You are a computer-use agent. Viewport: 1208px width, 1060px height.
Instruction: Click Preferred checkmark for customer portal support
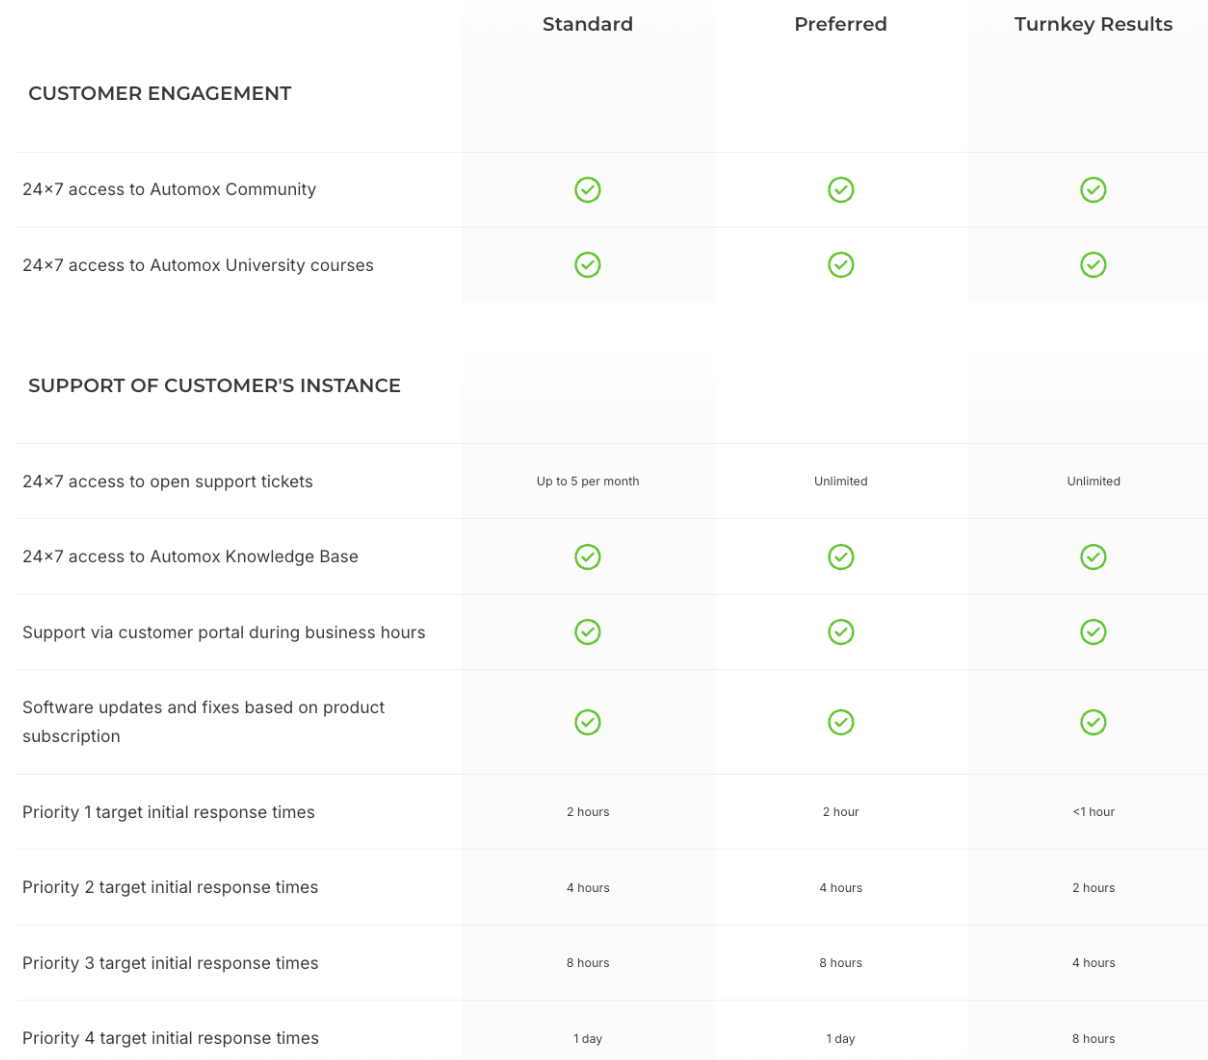click(841, 632)
